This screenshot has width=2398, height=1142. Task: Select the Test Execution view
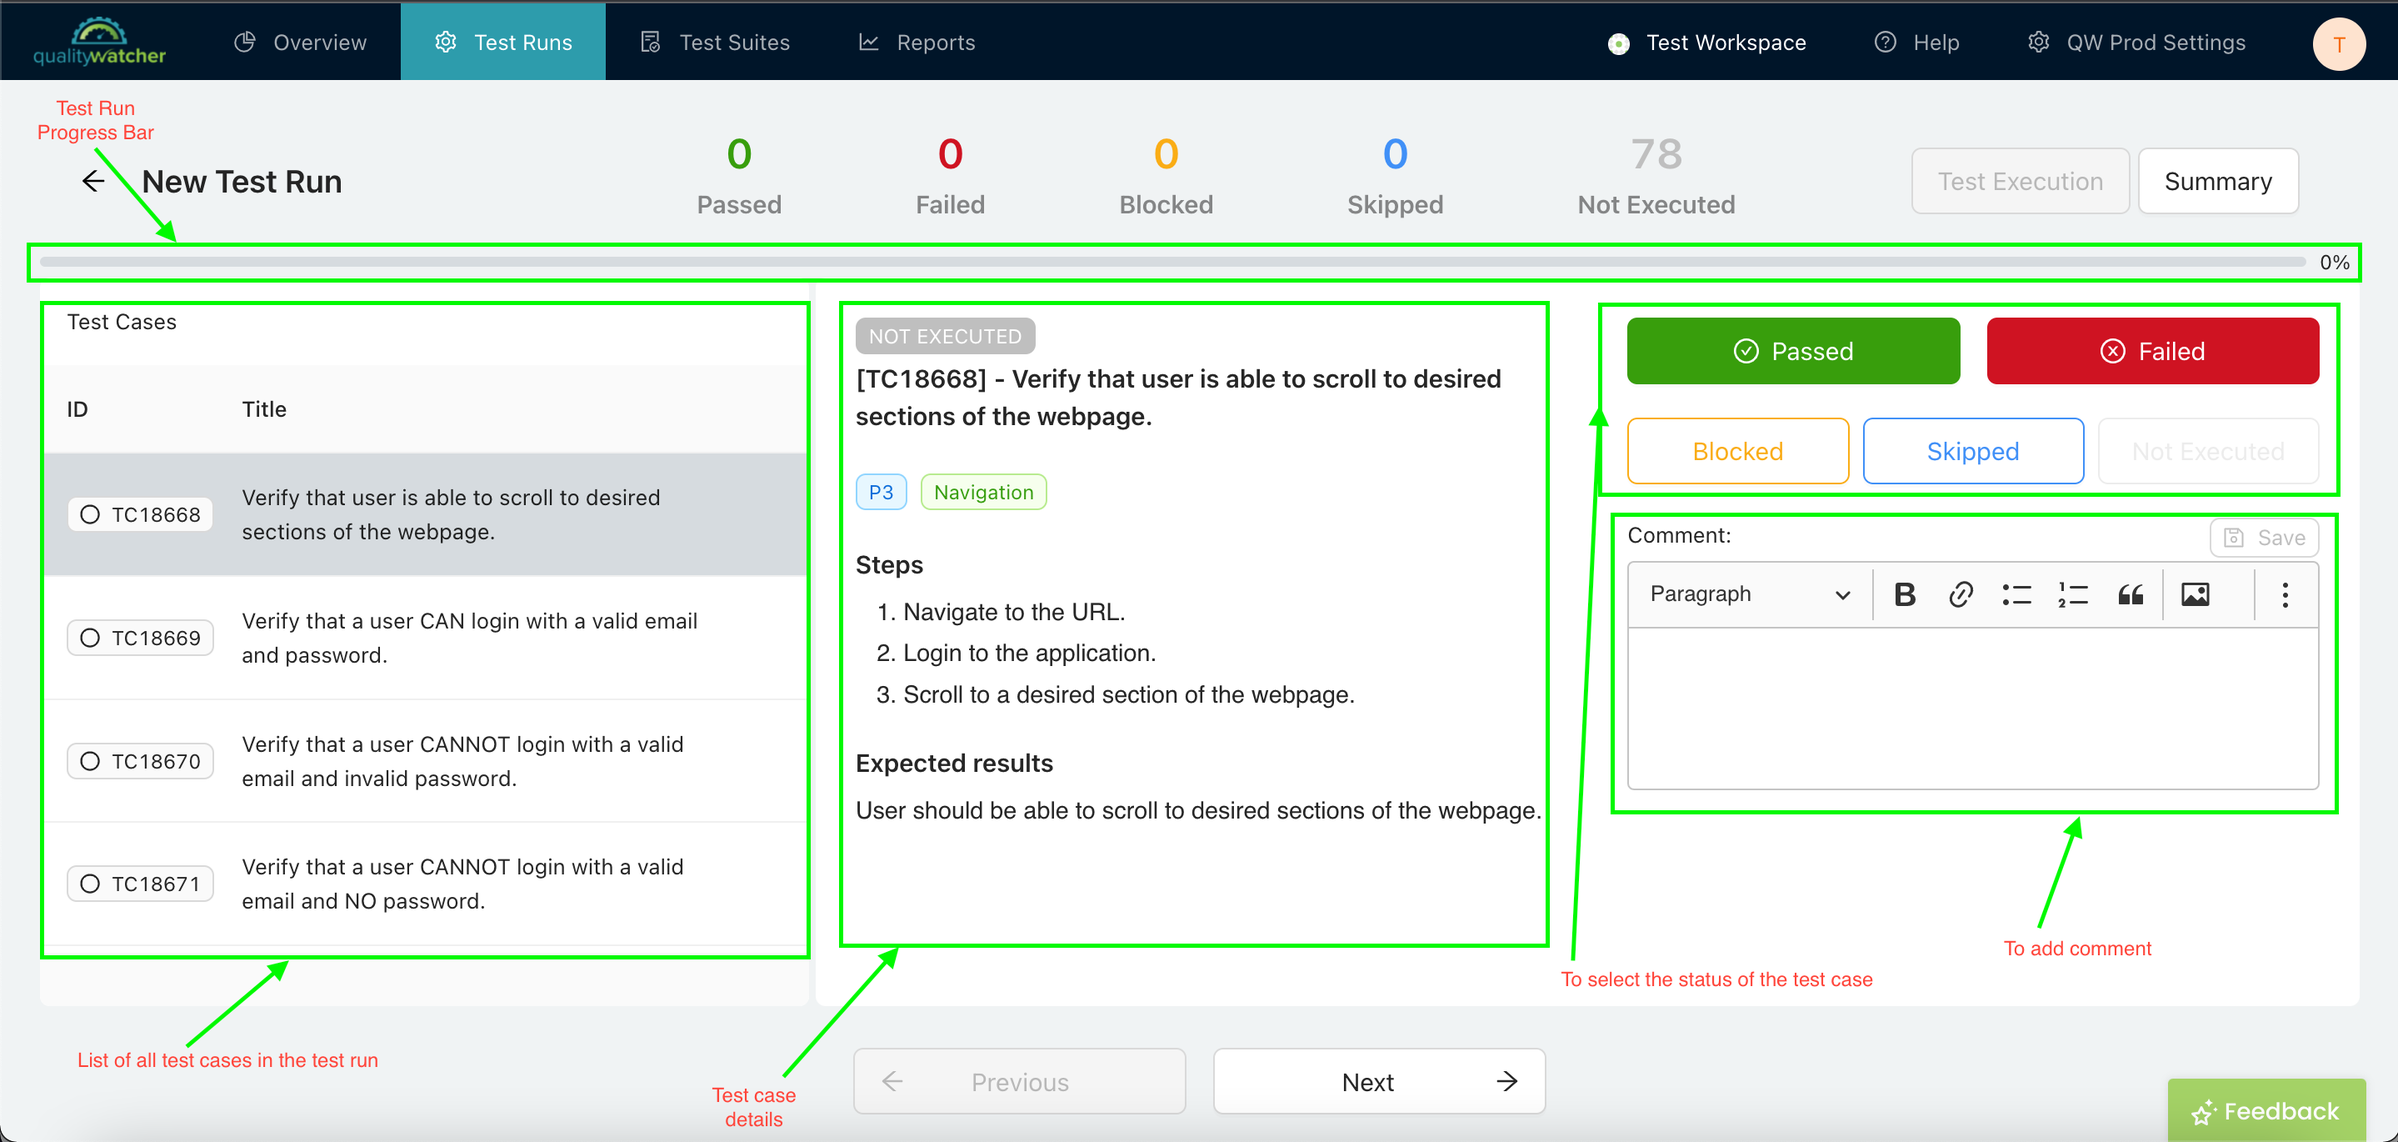2020,181
